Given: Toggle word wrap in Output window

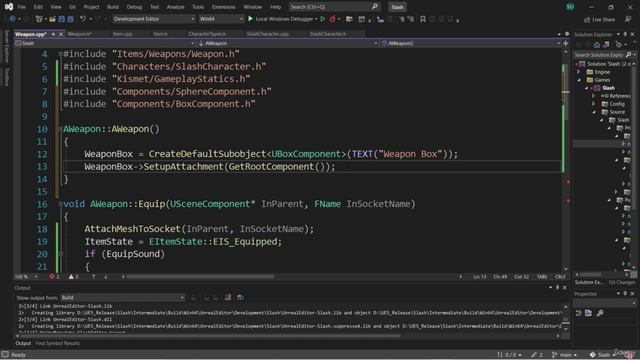Looking at the screenshot, I should [240, 298].
